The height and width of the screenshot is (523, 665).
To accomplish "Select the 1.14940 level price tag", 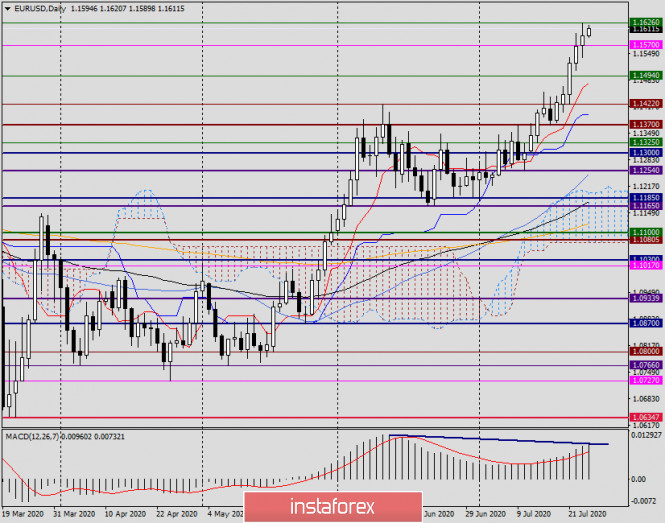I will pos(644,76).
